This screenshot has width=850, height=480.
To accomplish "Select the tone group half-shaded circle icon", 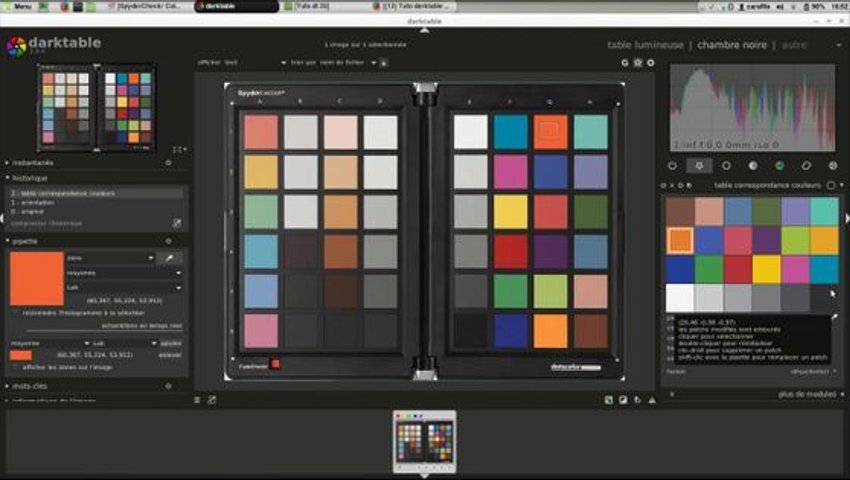I will pyautogui.click(x=752, y=165).
